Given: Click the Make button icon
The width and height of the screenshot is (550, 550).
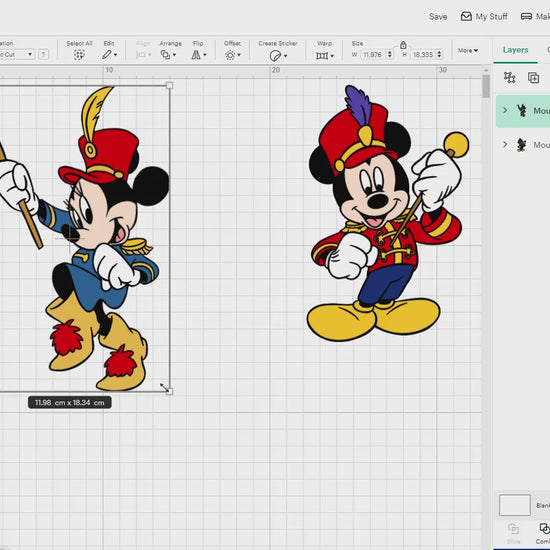Looking at the screenshot, I should [526, 16].
